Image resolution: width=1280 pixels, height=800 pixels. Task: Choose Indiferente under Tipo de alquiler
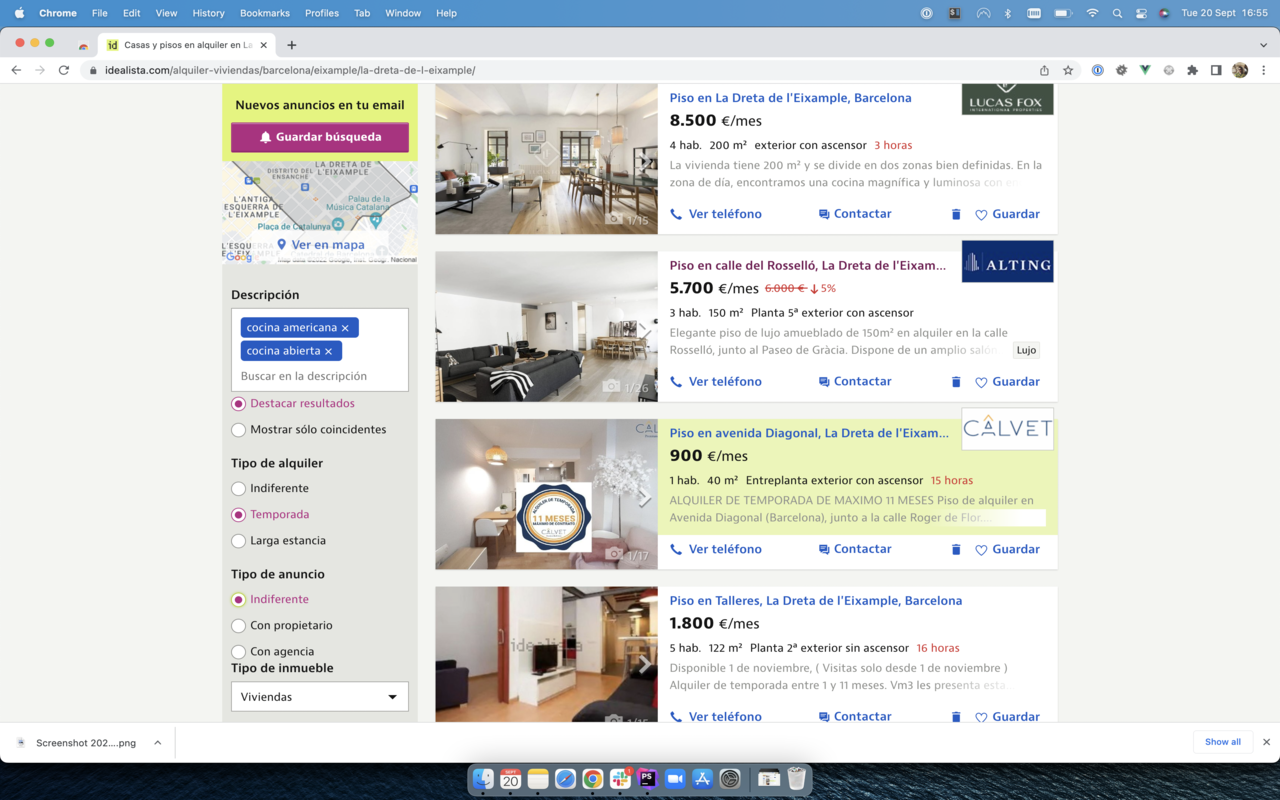[x=238, y=489]
